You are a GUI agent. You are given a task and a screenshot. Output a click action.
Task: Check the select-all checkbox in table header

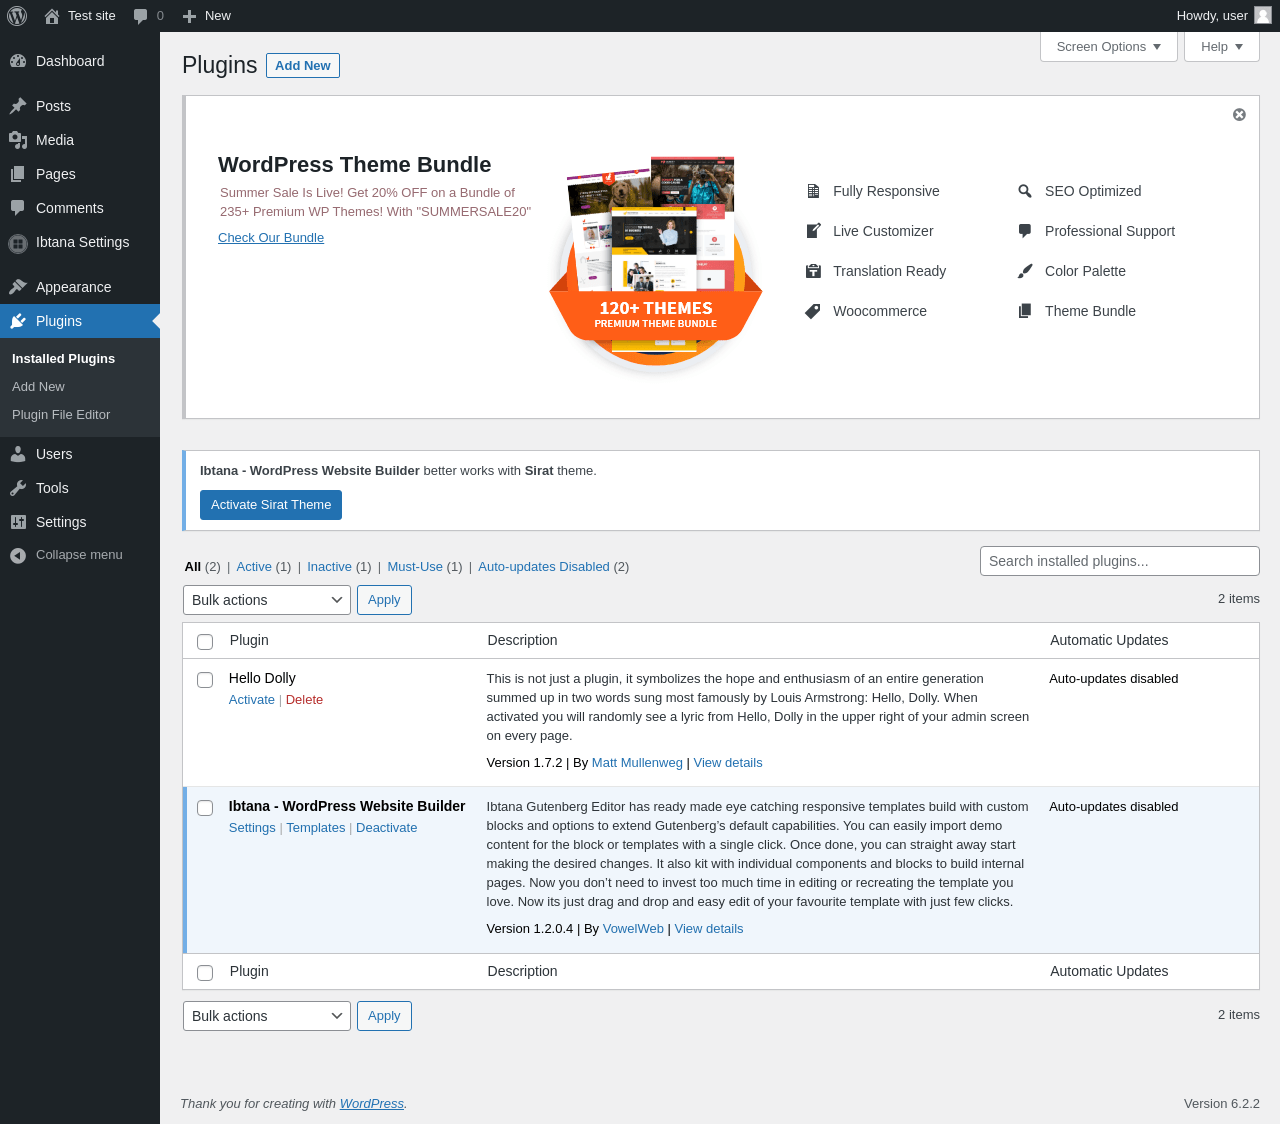[205, 642]
